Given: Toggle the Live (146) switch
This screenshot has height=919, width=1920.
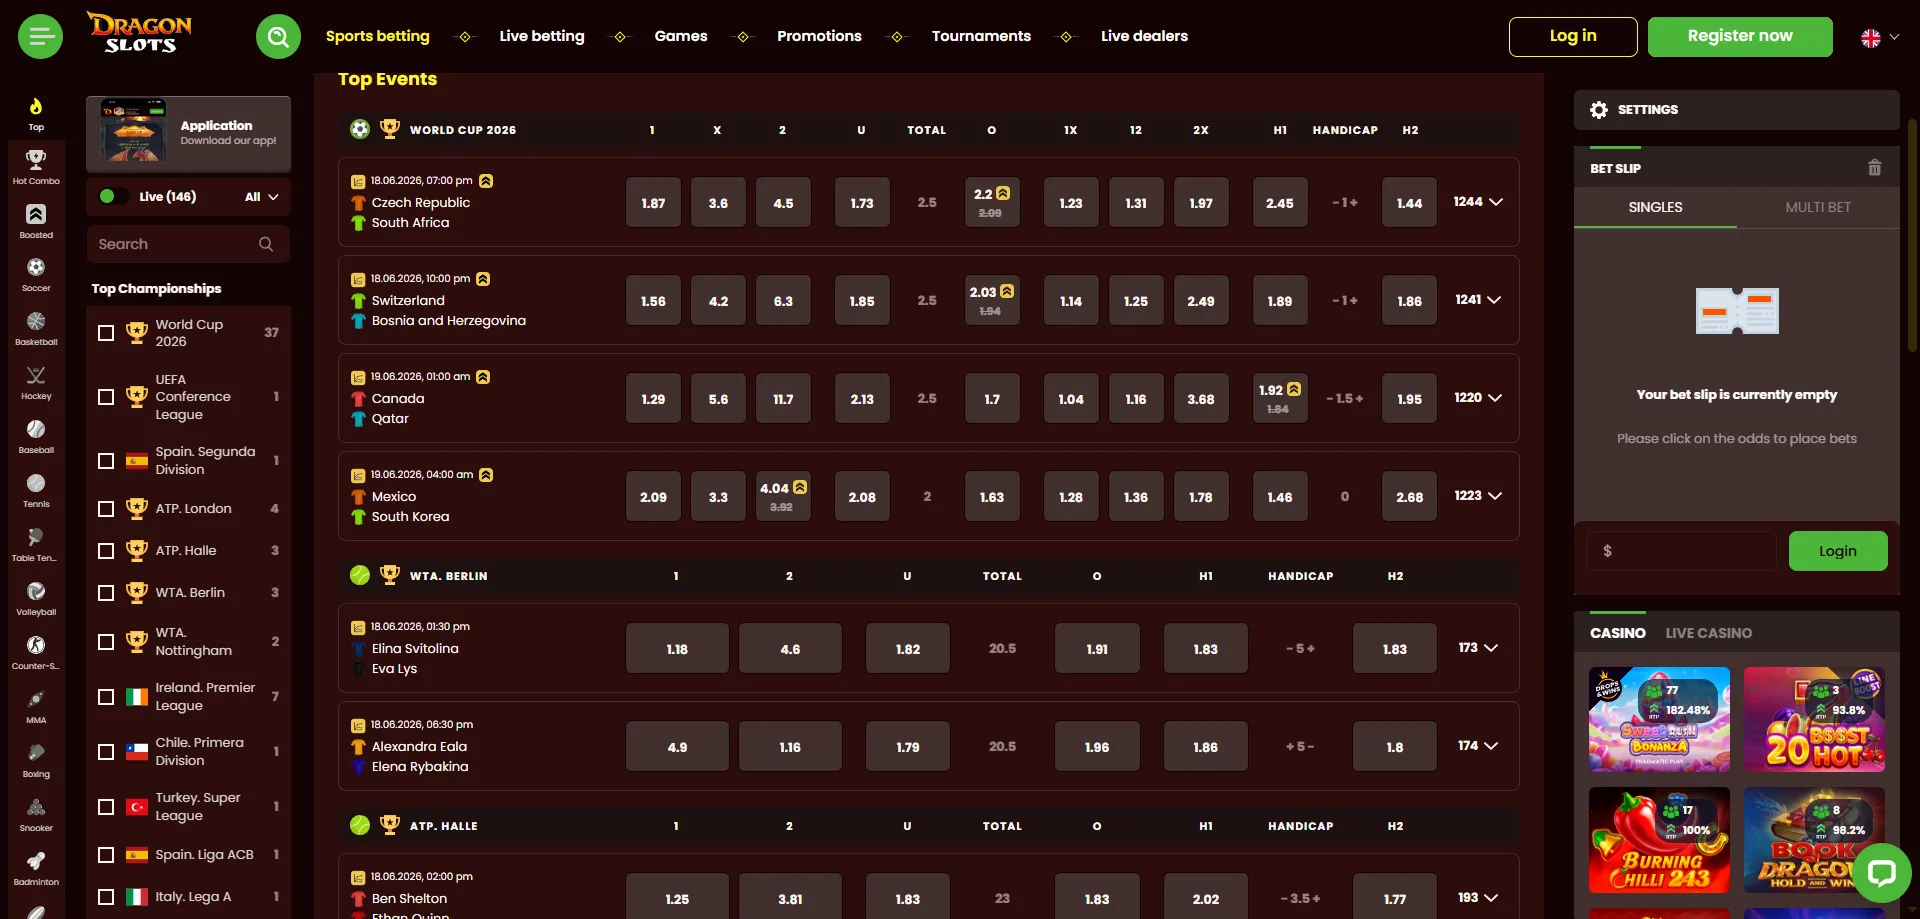Looking at the screenshot, I should (x=113, y=197).
